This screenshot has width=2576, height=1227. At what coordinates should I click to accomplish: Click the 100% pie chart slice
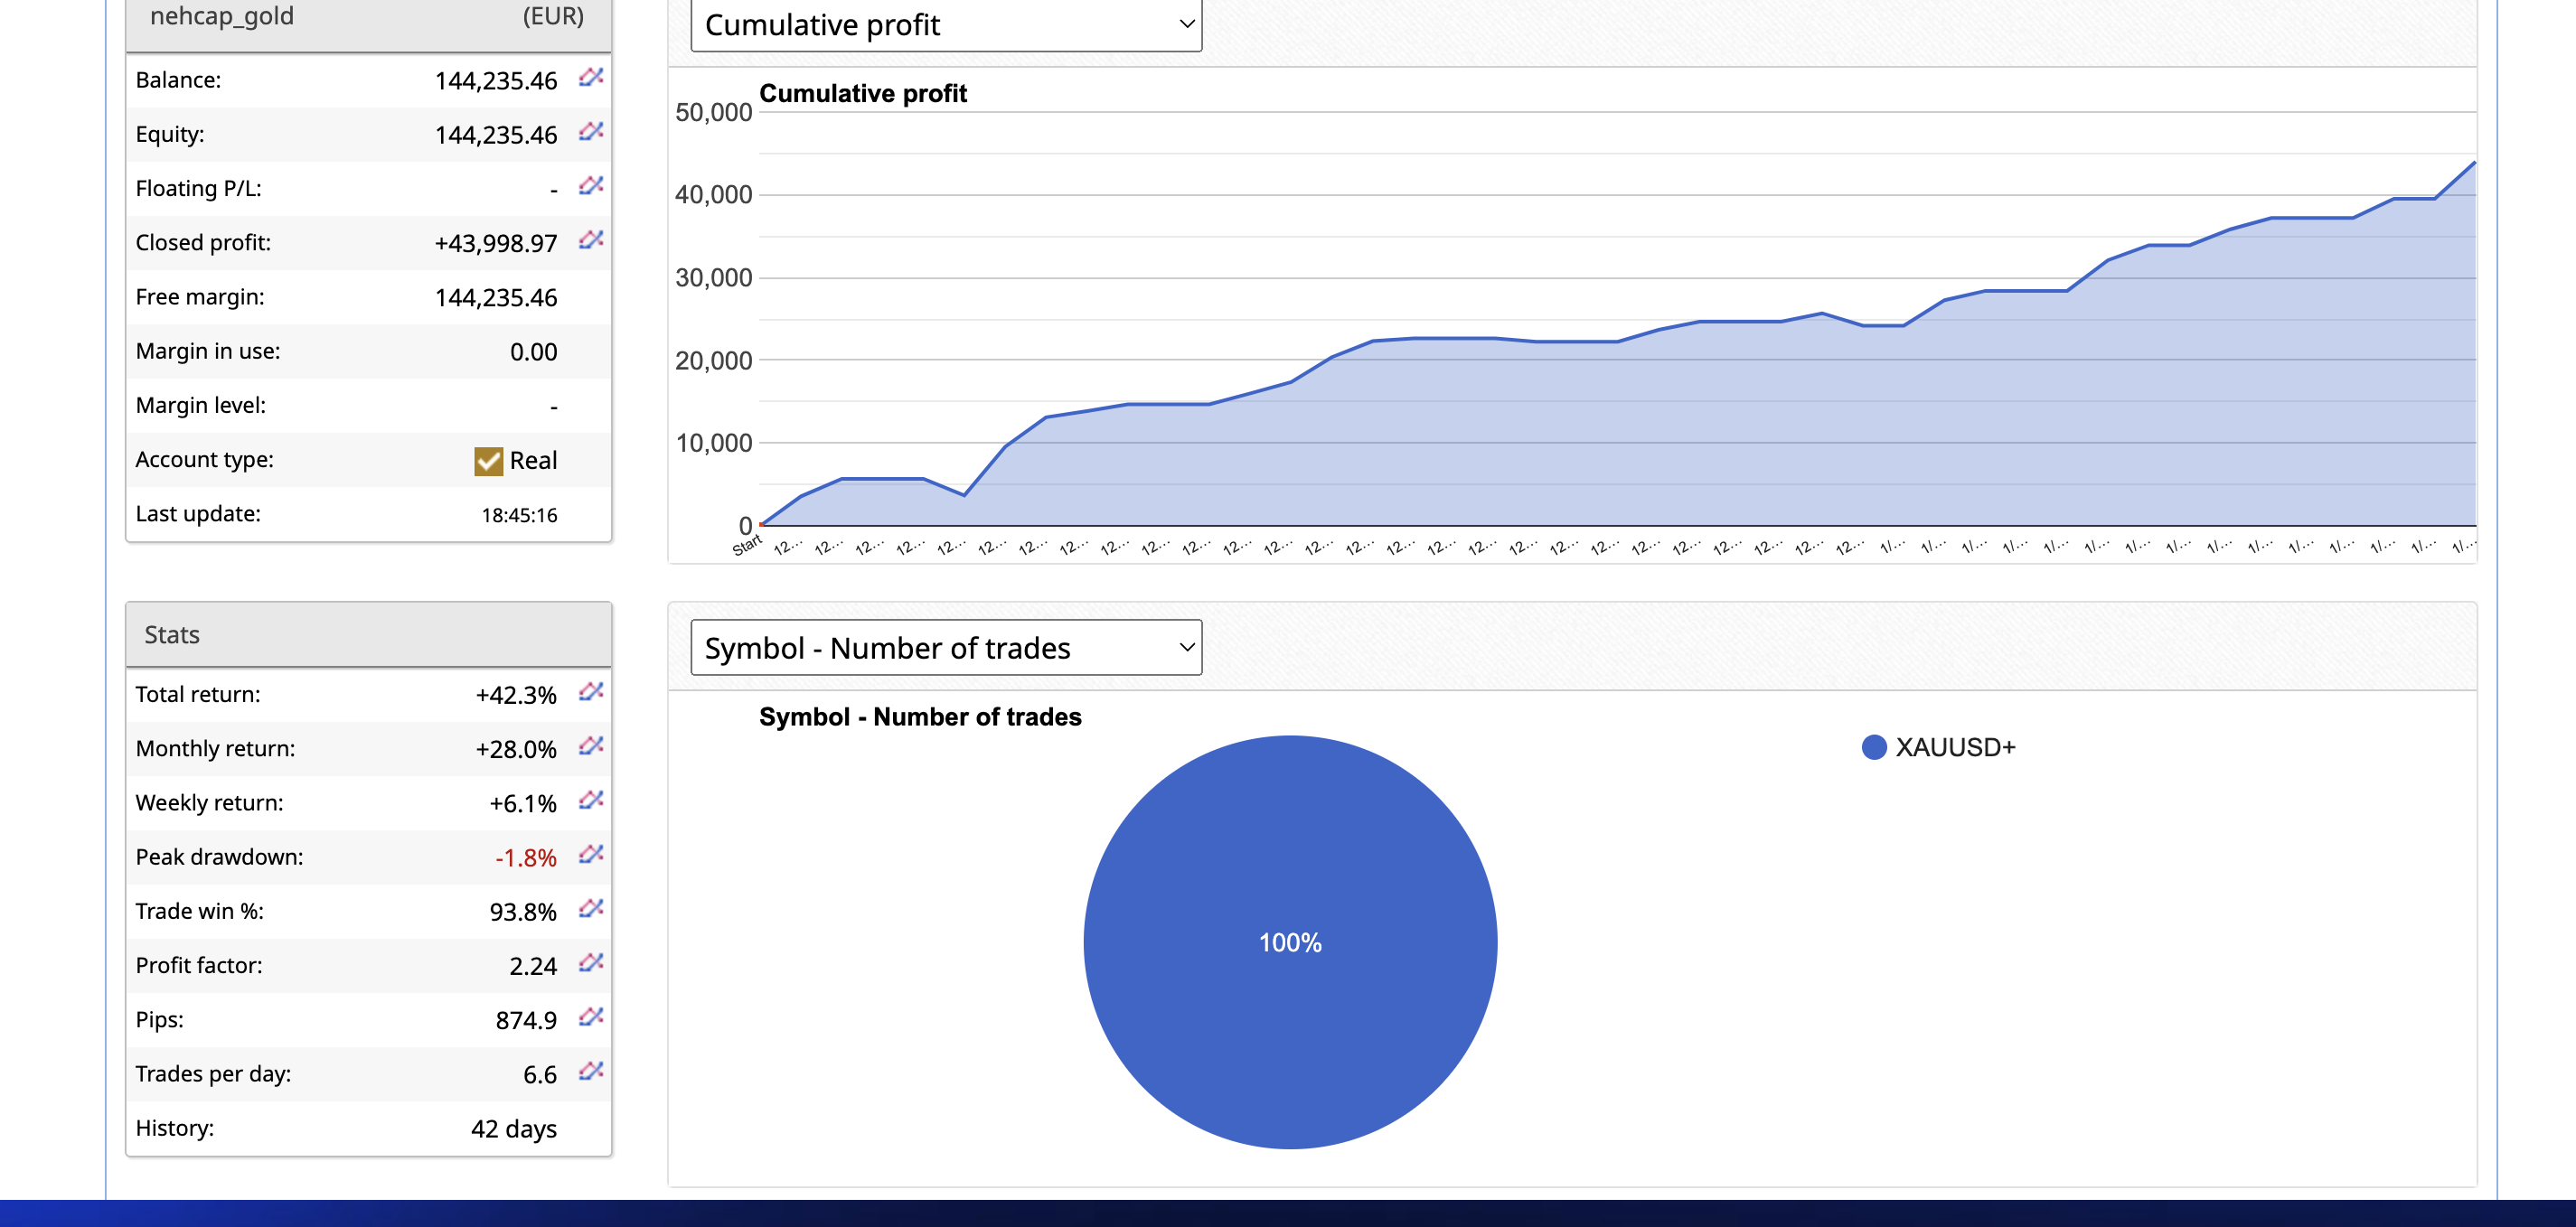coord(1289,942)
